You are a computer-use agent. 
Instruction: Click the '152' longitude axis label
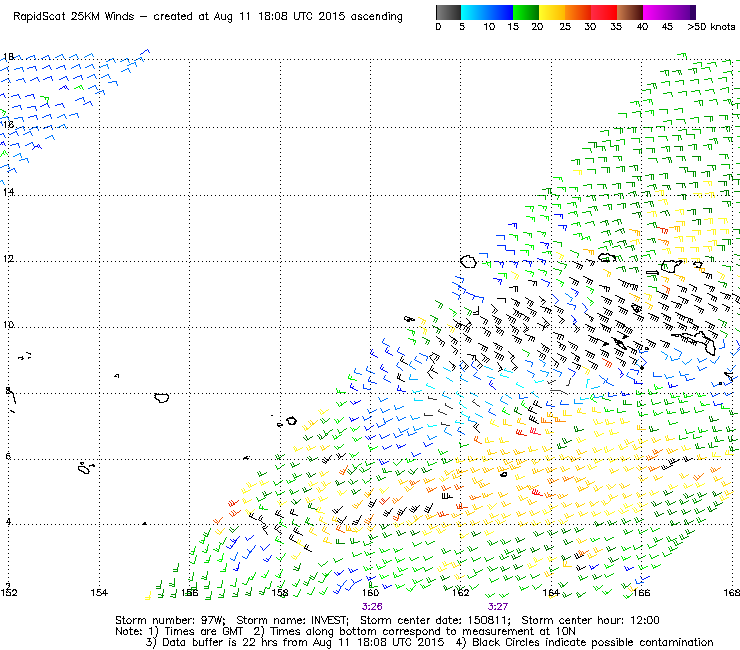9,592
